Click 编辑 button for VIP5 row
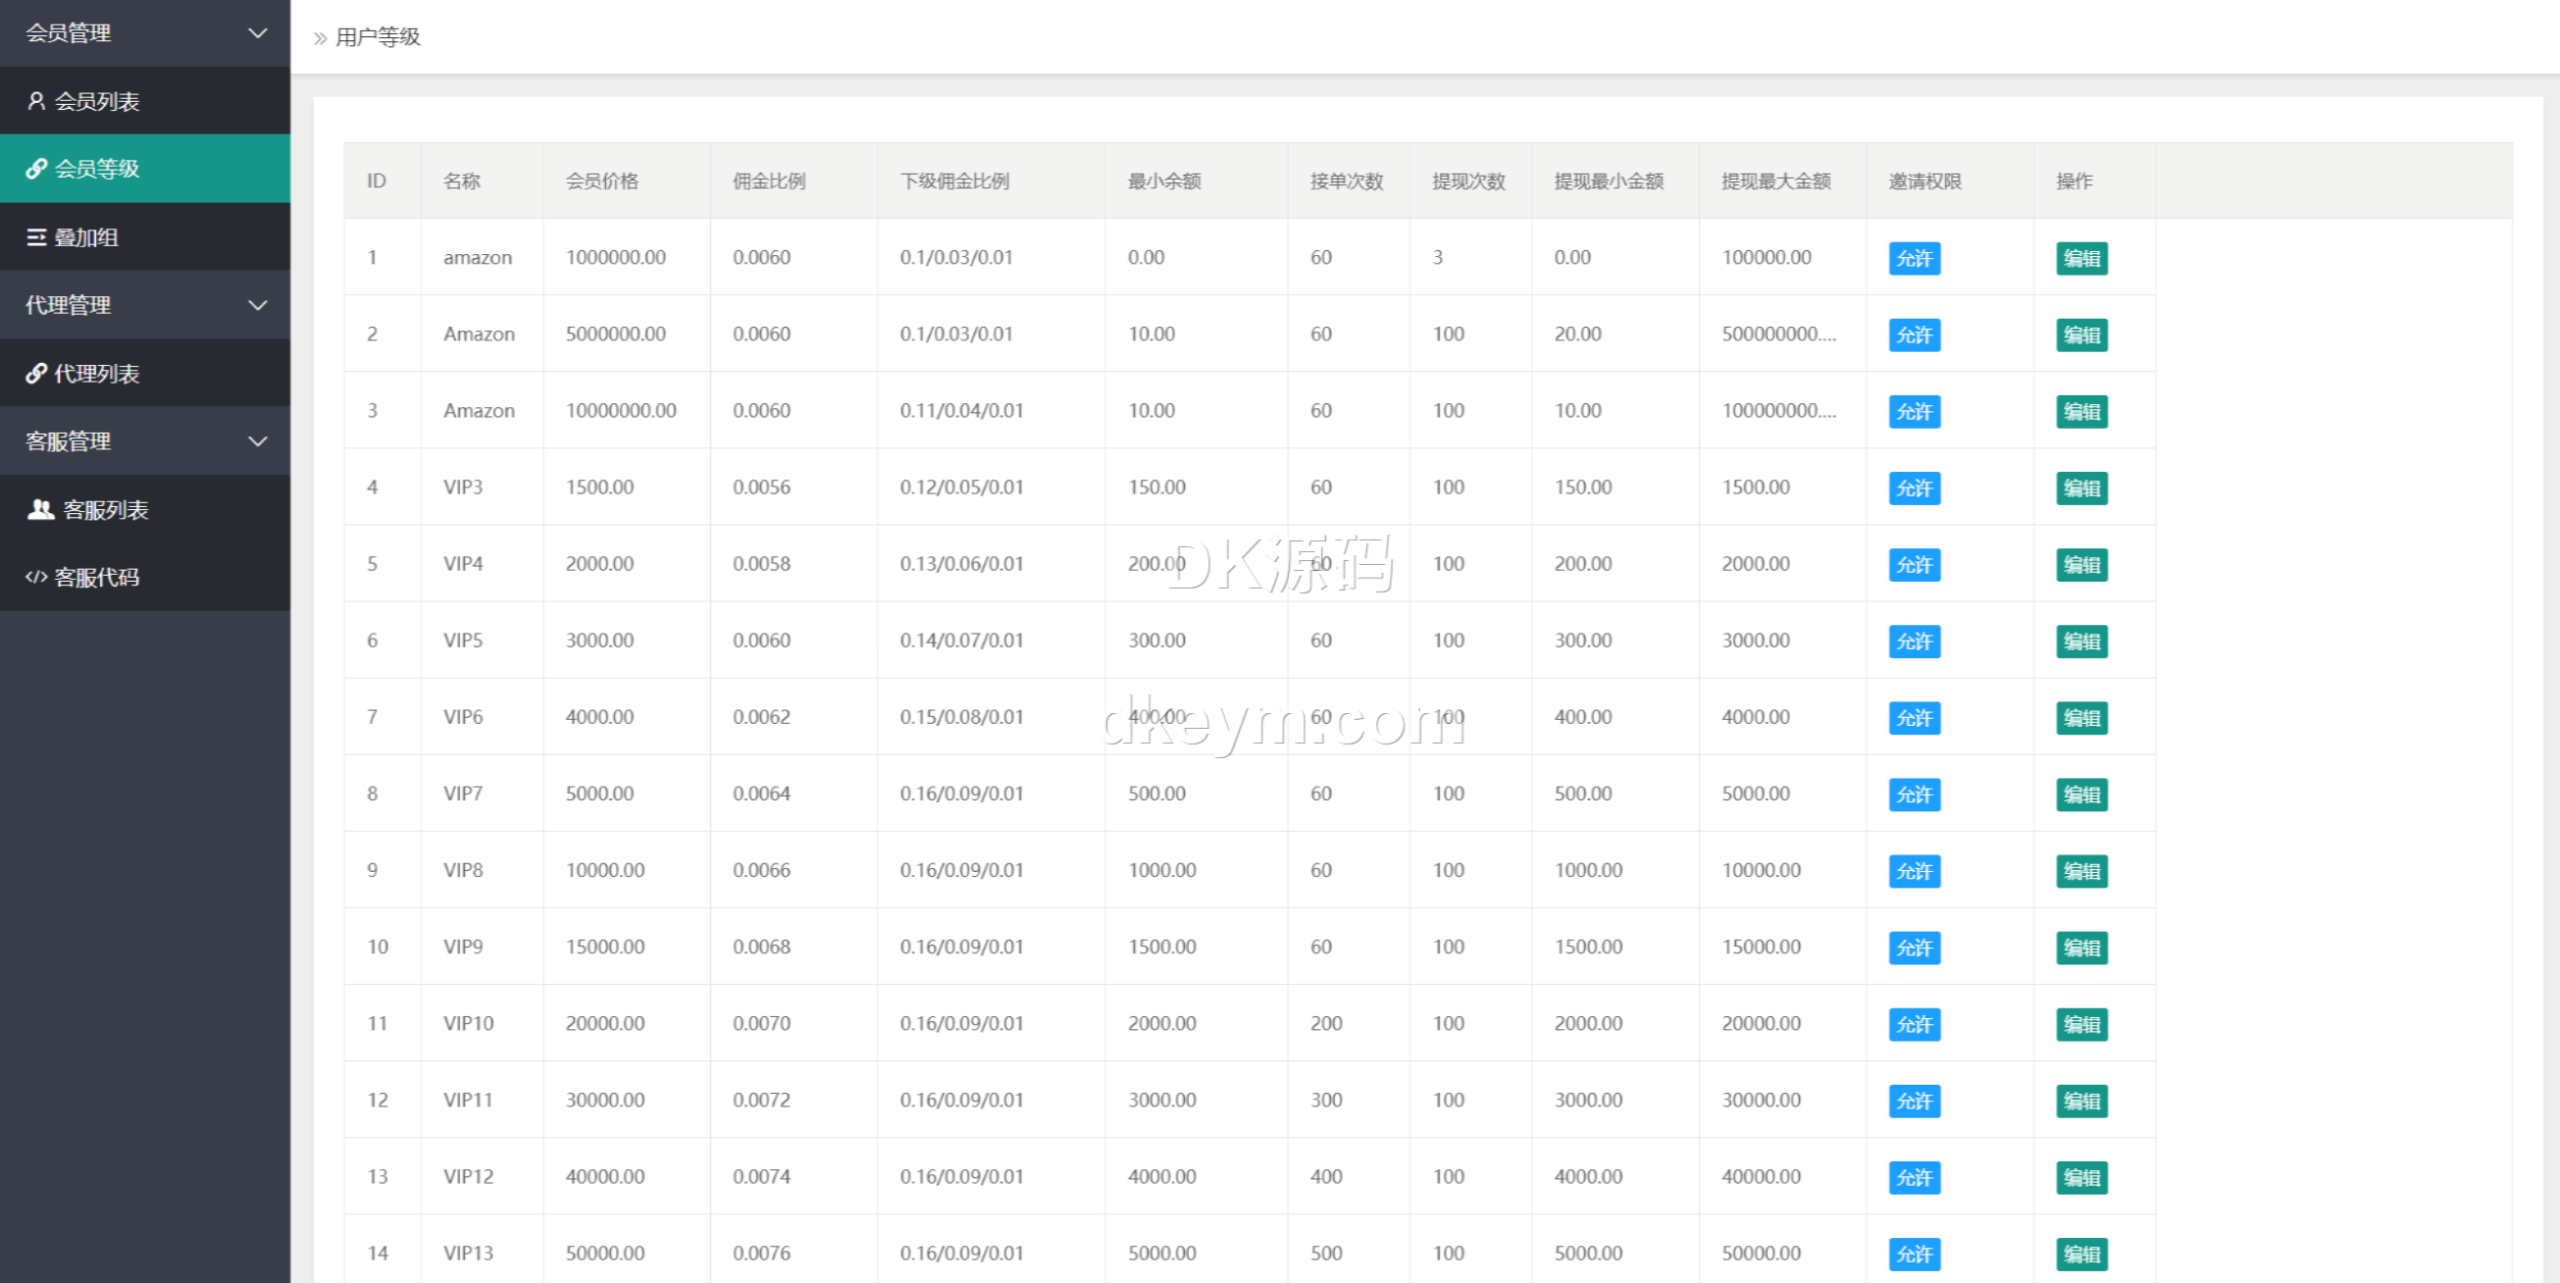The width and height of the screenshot is (2560, 1283). tap(2081, 641)
